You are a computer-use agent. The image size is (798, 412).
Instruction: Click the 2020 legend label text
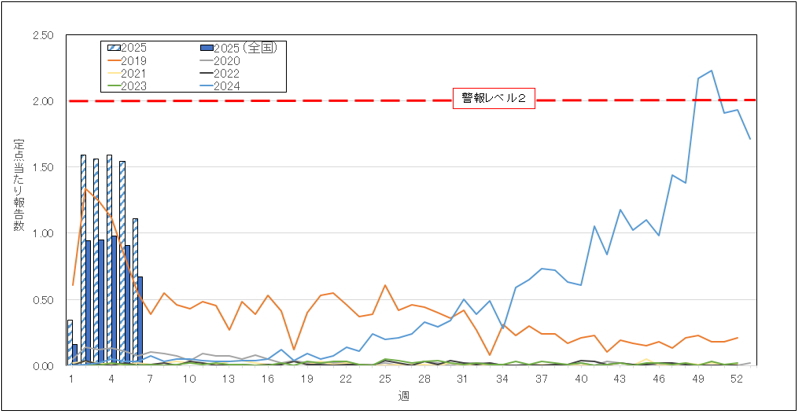tap(229, 61)
